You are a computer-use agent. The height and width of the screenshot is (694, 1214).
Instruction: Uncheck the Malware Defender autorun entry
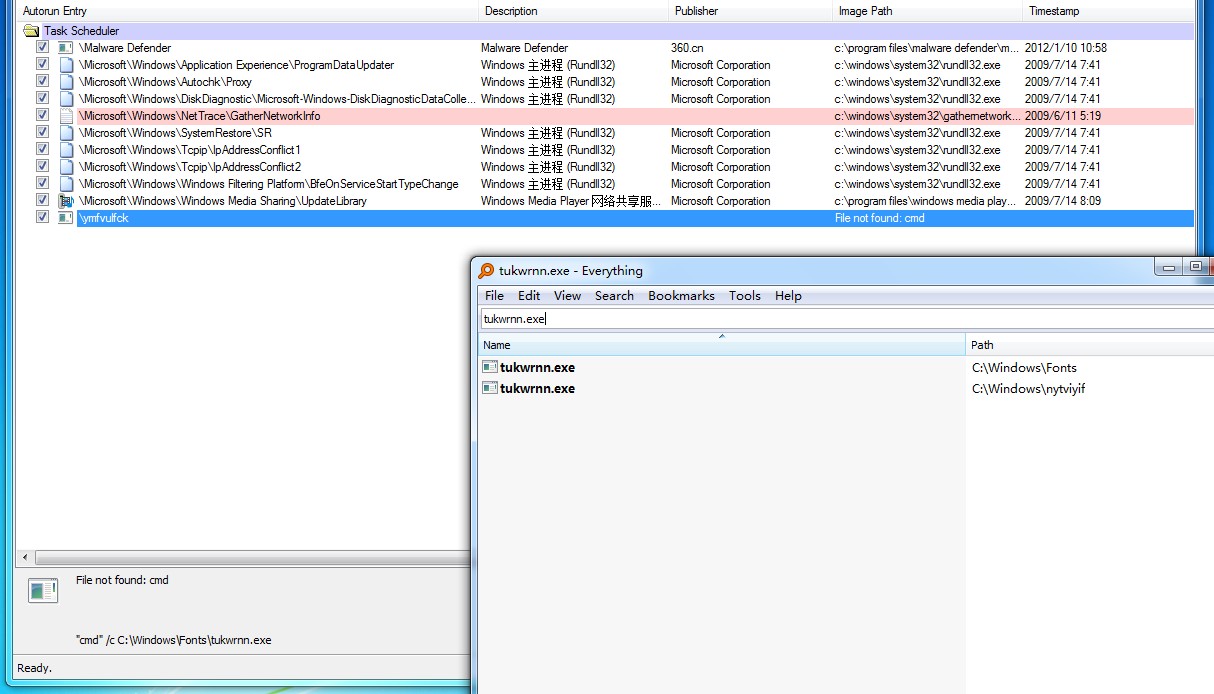tap(42, 48)
